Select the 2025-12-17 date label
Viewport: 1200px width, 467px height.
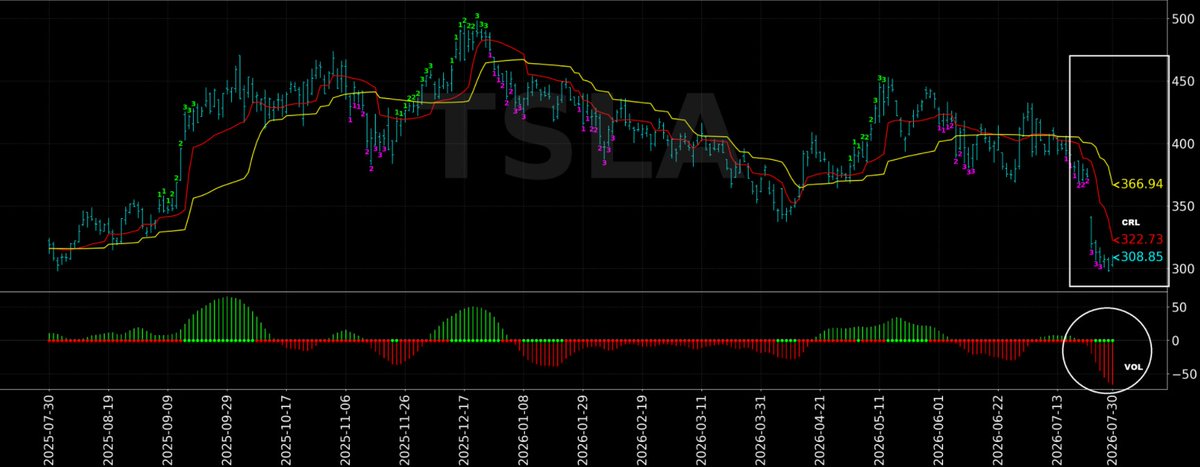tap(463, 428)
